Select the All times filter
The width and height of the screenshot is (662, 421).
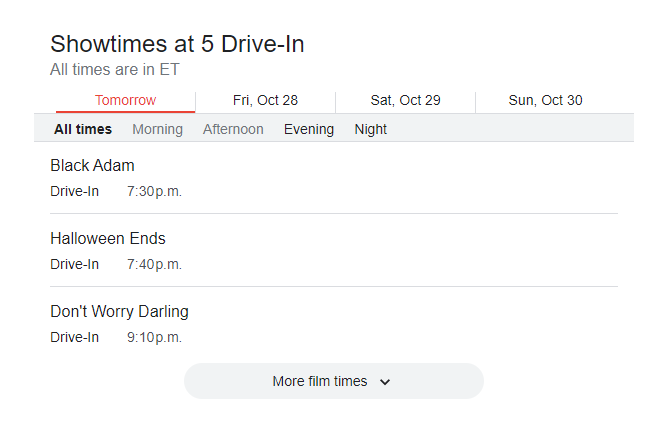pos(83,129)
